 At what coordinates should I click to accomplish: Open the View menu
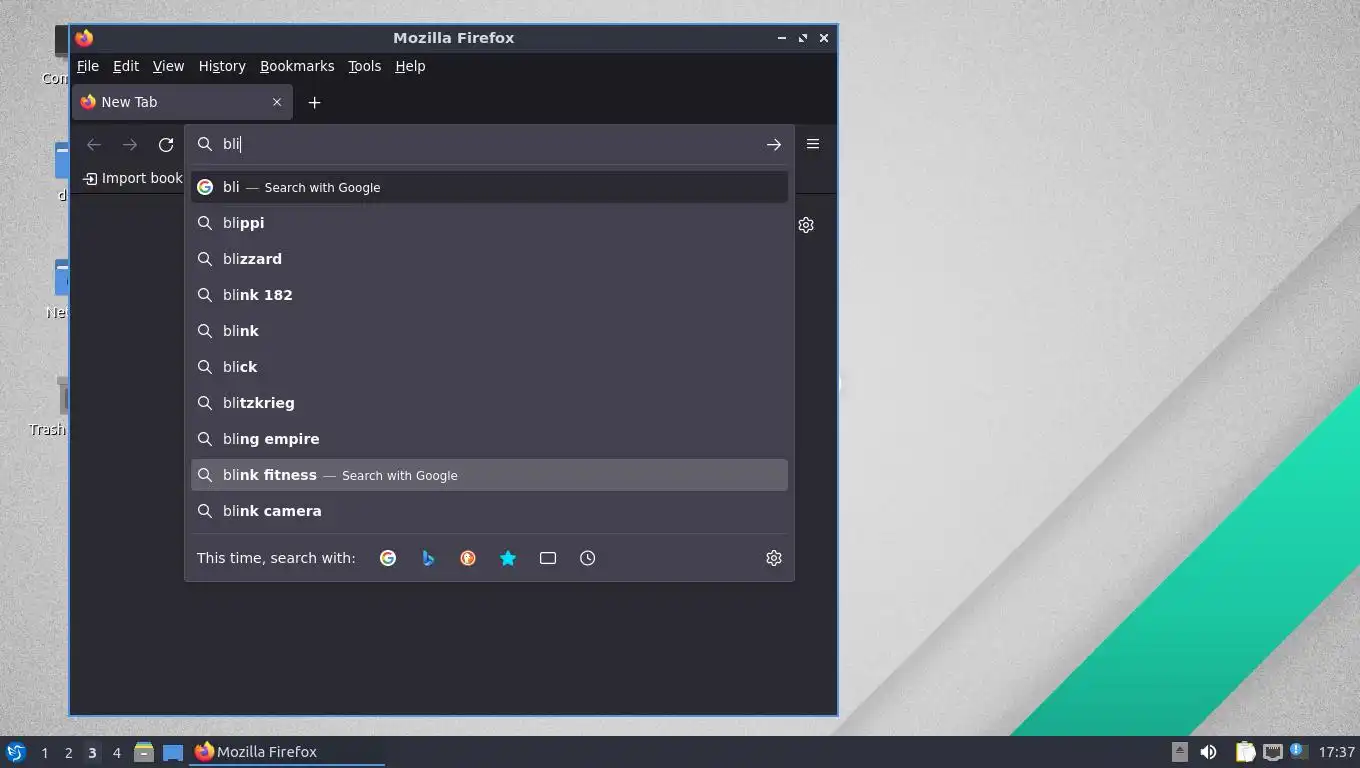click(x=168, y=66)
